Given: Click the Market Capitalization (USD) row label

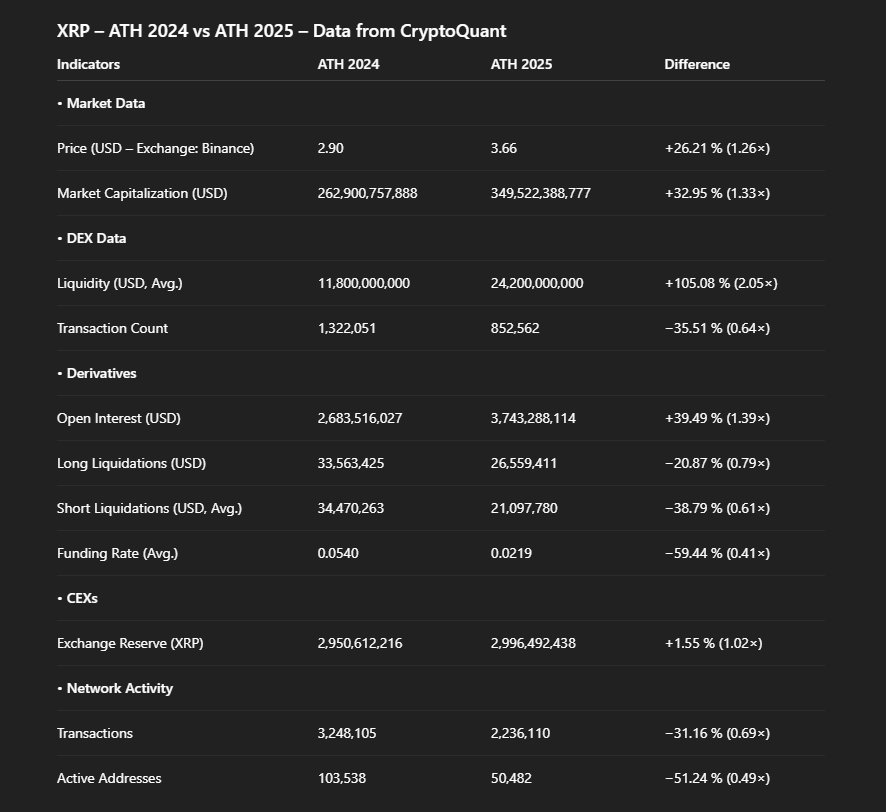Looking at the screenshot, I should point(142,193).
